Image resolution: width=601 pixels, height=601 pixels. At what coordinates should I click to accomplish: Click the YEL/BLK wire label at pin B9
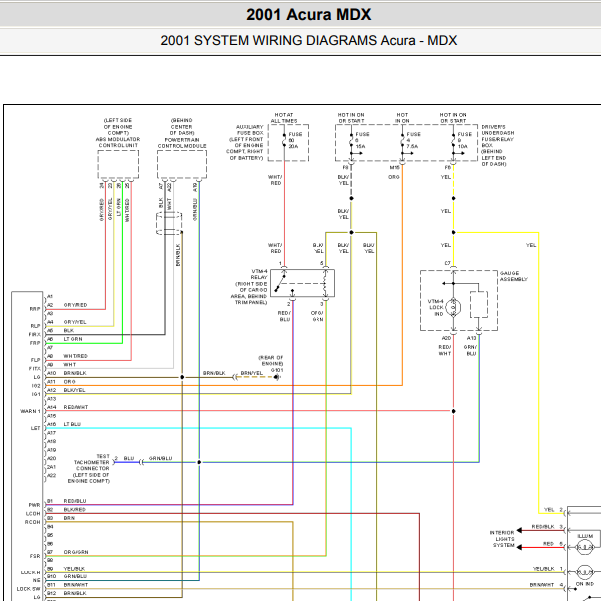click(74, 569)
